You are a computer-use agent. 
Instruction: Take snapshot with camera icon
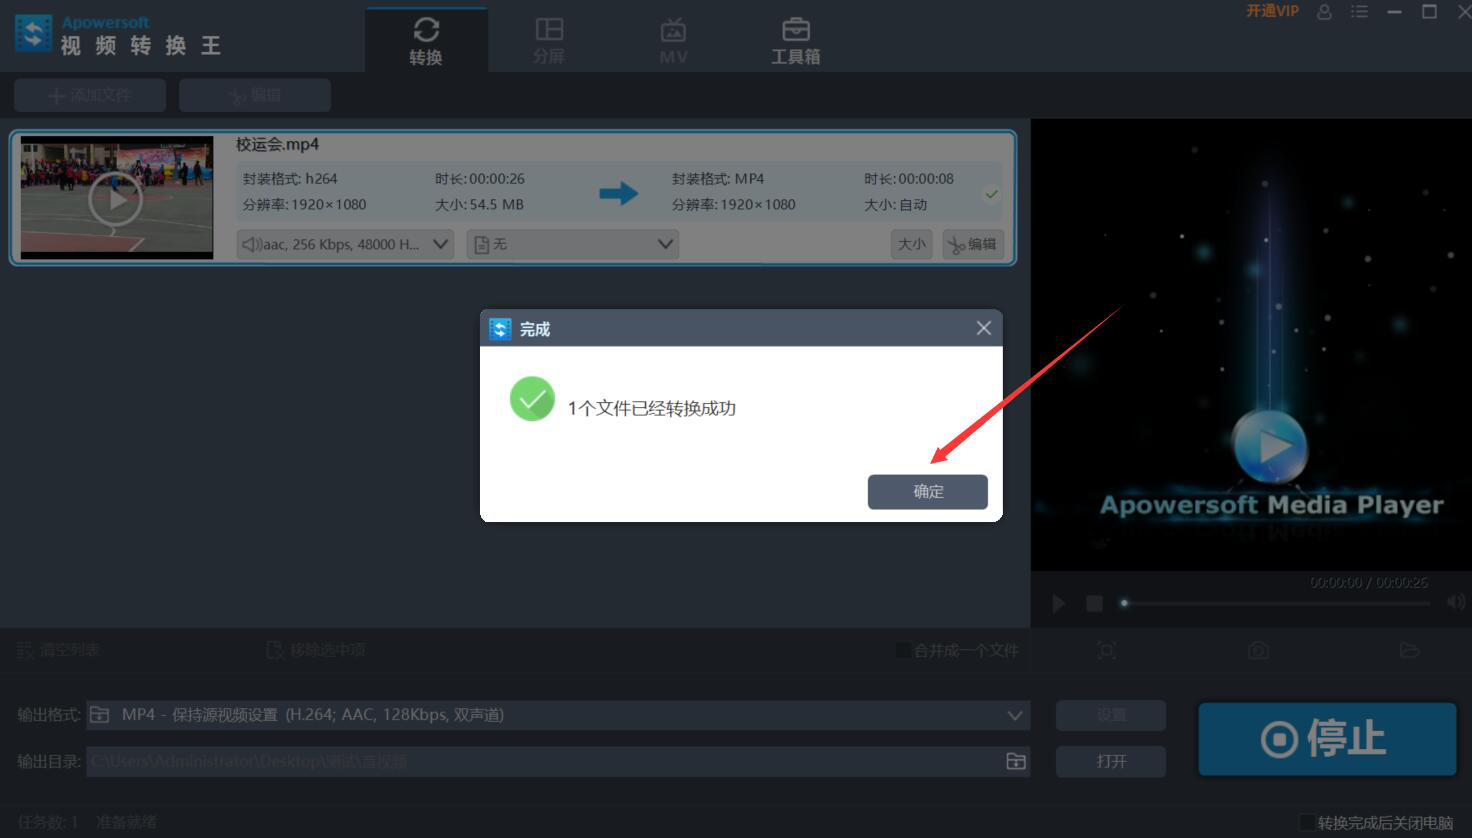tap(1258, 651)
